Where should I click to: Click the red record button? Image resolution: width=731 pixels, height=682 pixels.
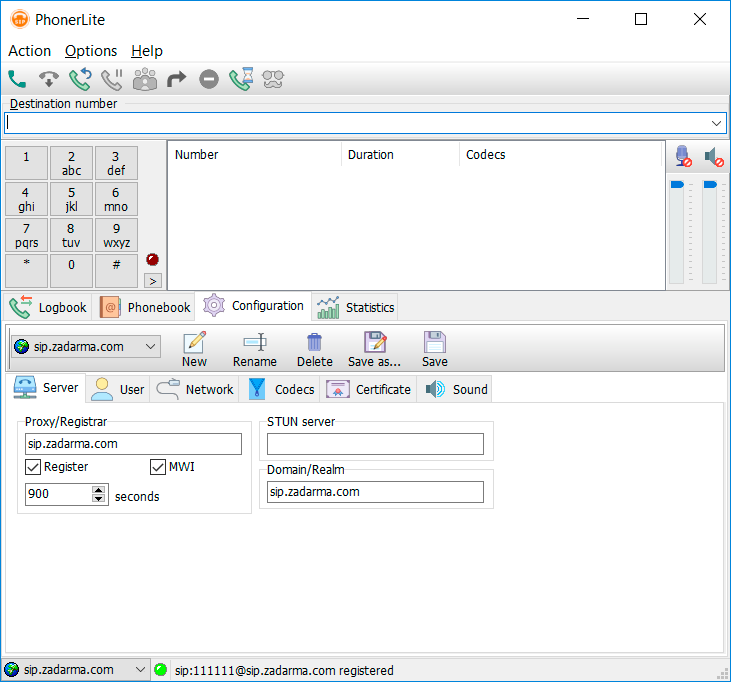click(x=152, y=259)
